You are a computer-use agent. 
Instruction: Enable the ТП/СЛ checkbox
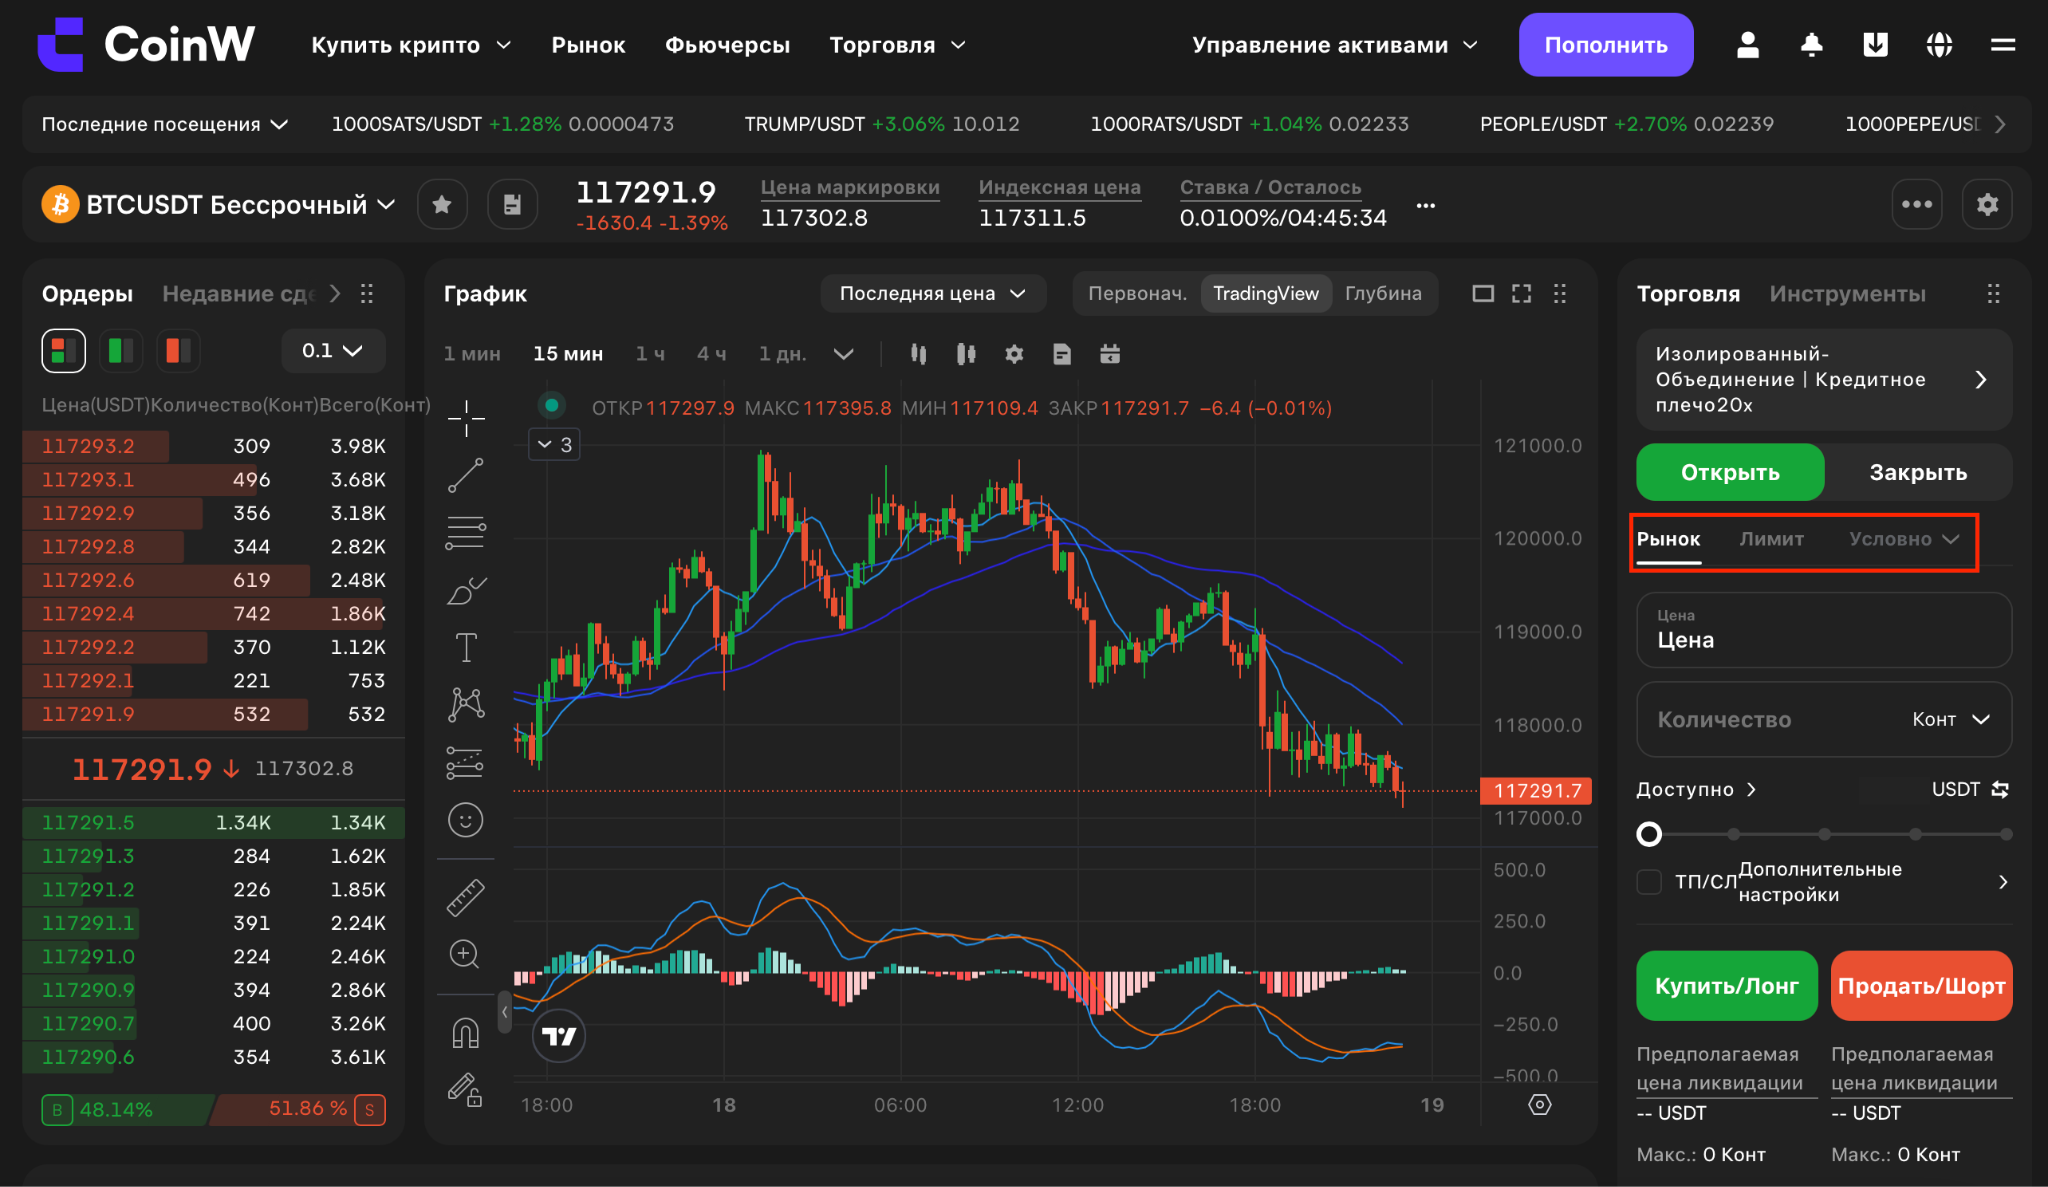click(x=1649, y=881)
